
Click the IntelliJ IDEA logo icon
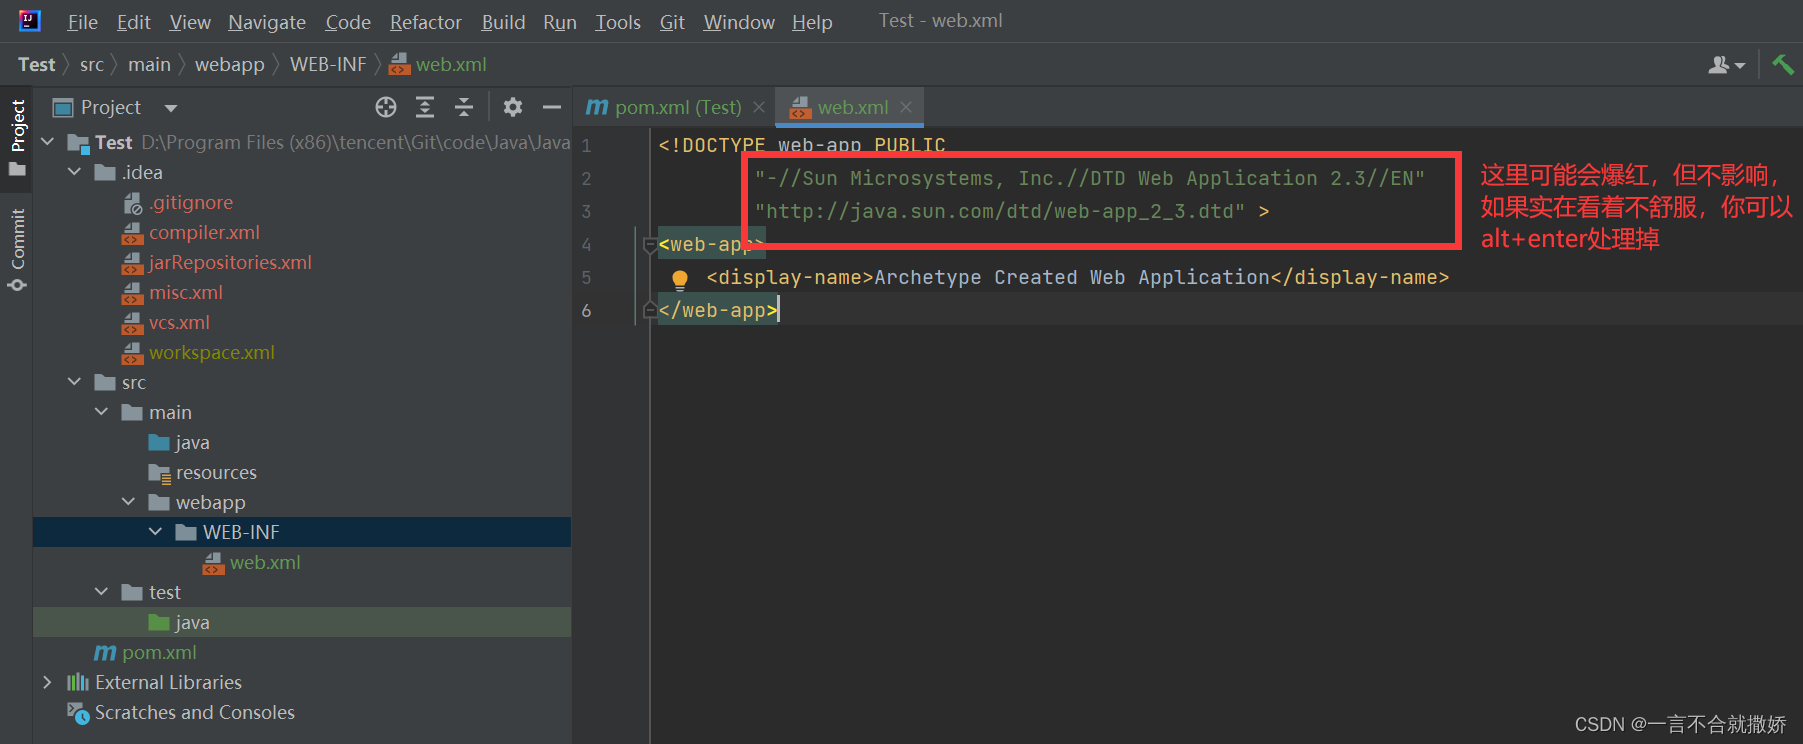pos(30,21)
